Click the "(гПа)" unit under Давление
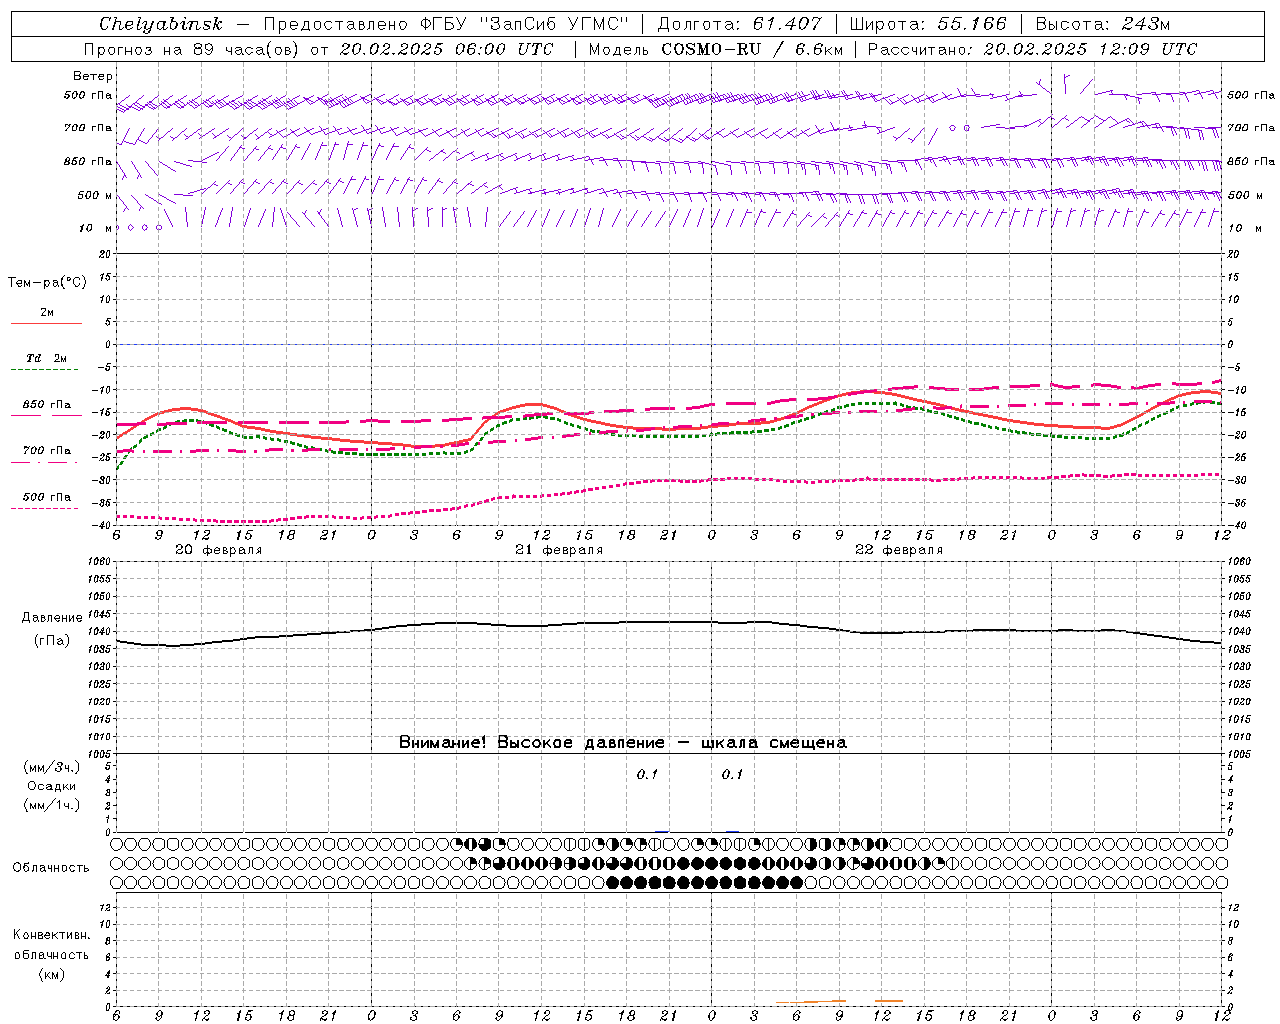The width and height of the screenshot is (1280, 1024). click(52, 640)
